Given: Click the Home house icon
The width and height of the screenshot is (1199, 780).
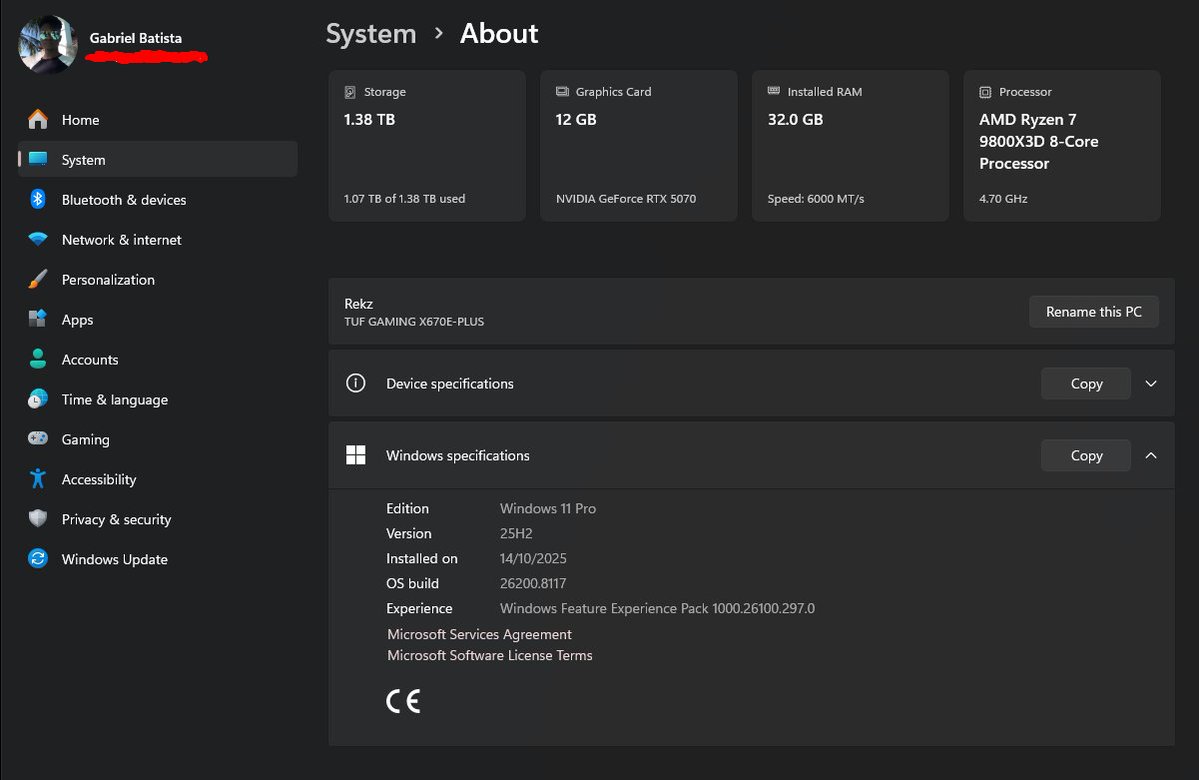Looking at the screenshot, I should 37,119.
